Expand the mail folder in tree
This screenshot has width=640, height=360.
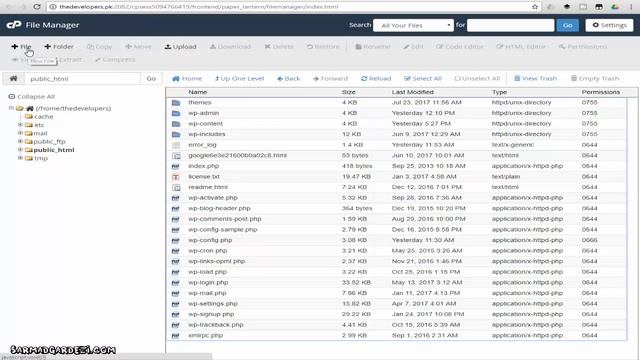(x=20, y=133)
